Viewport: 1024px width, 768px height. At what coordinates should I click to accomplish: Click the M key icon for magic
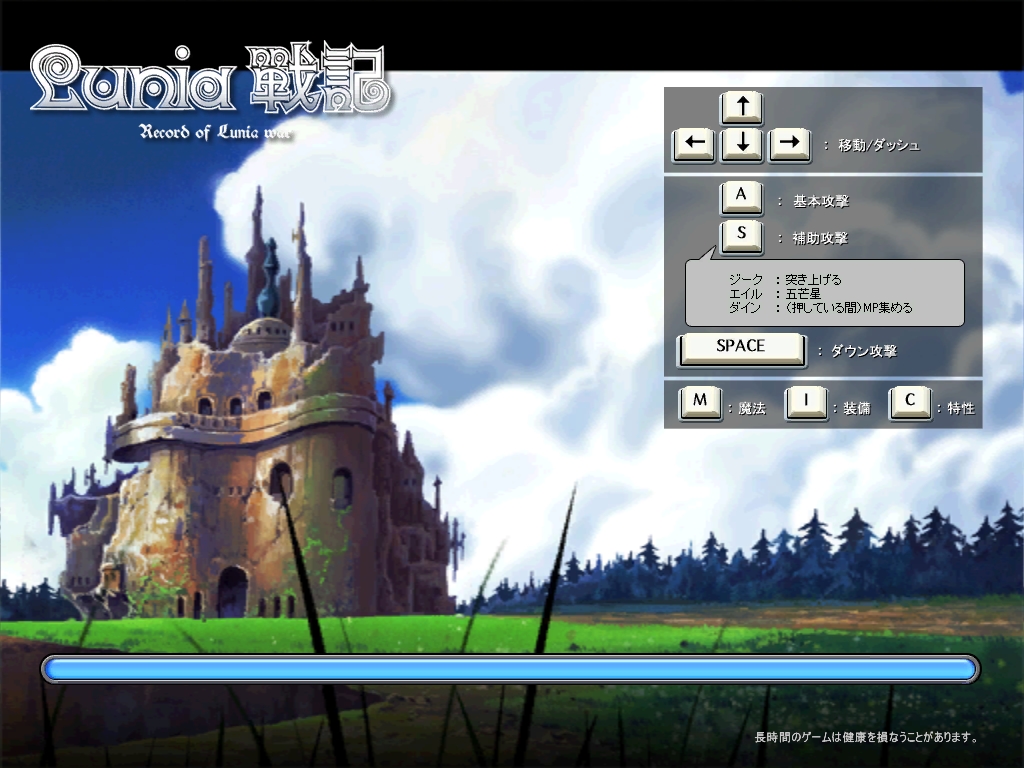coord(700,403)
